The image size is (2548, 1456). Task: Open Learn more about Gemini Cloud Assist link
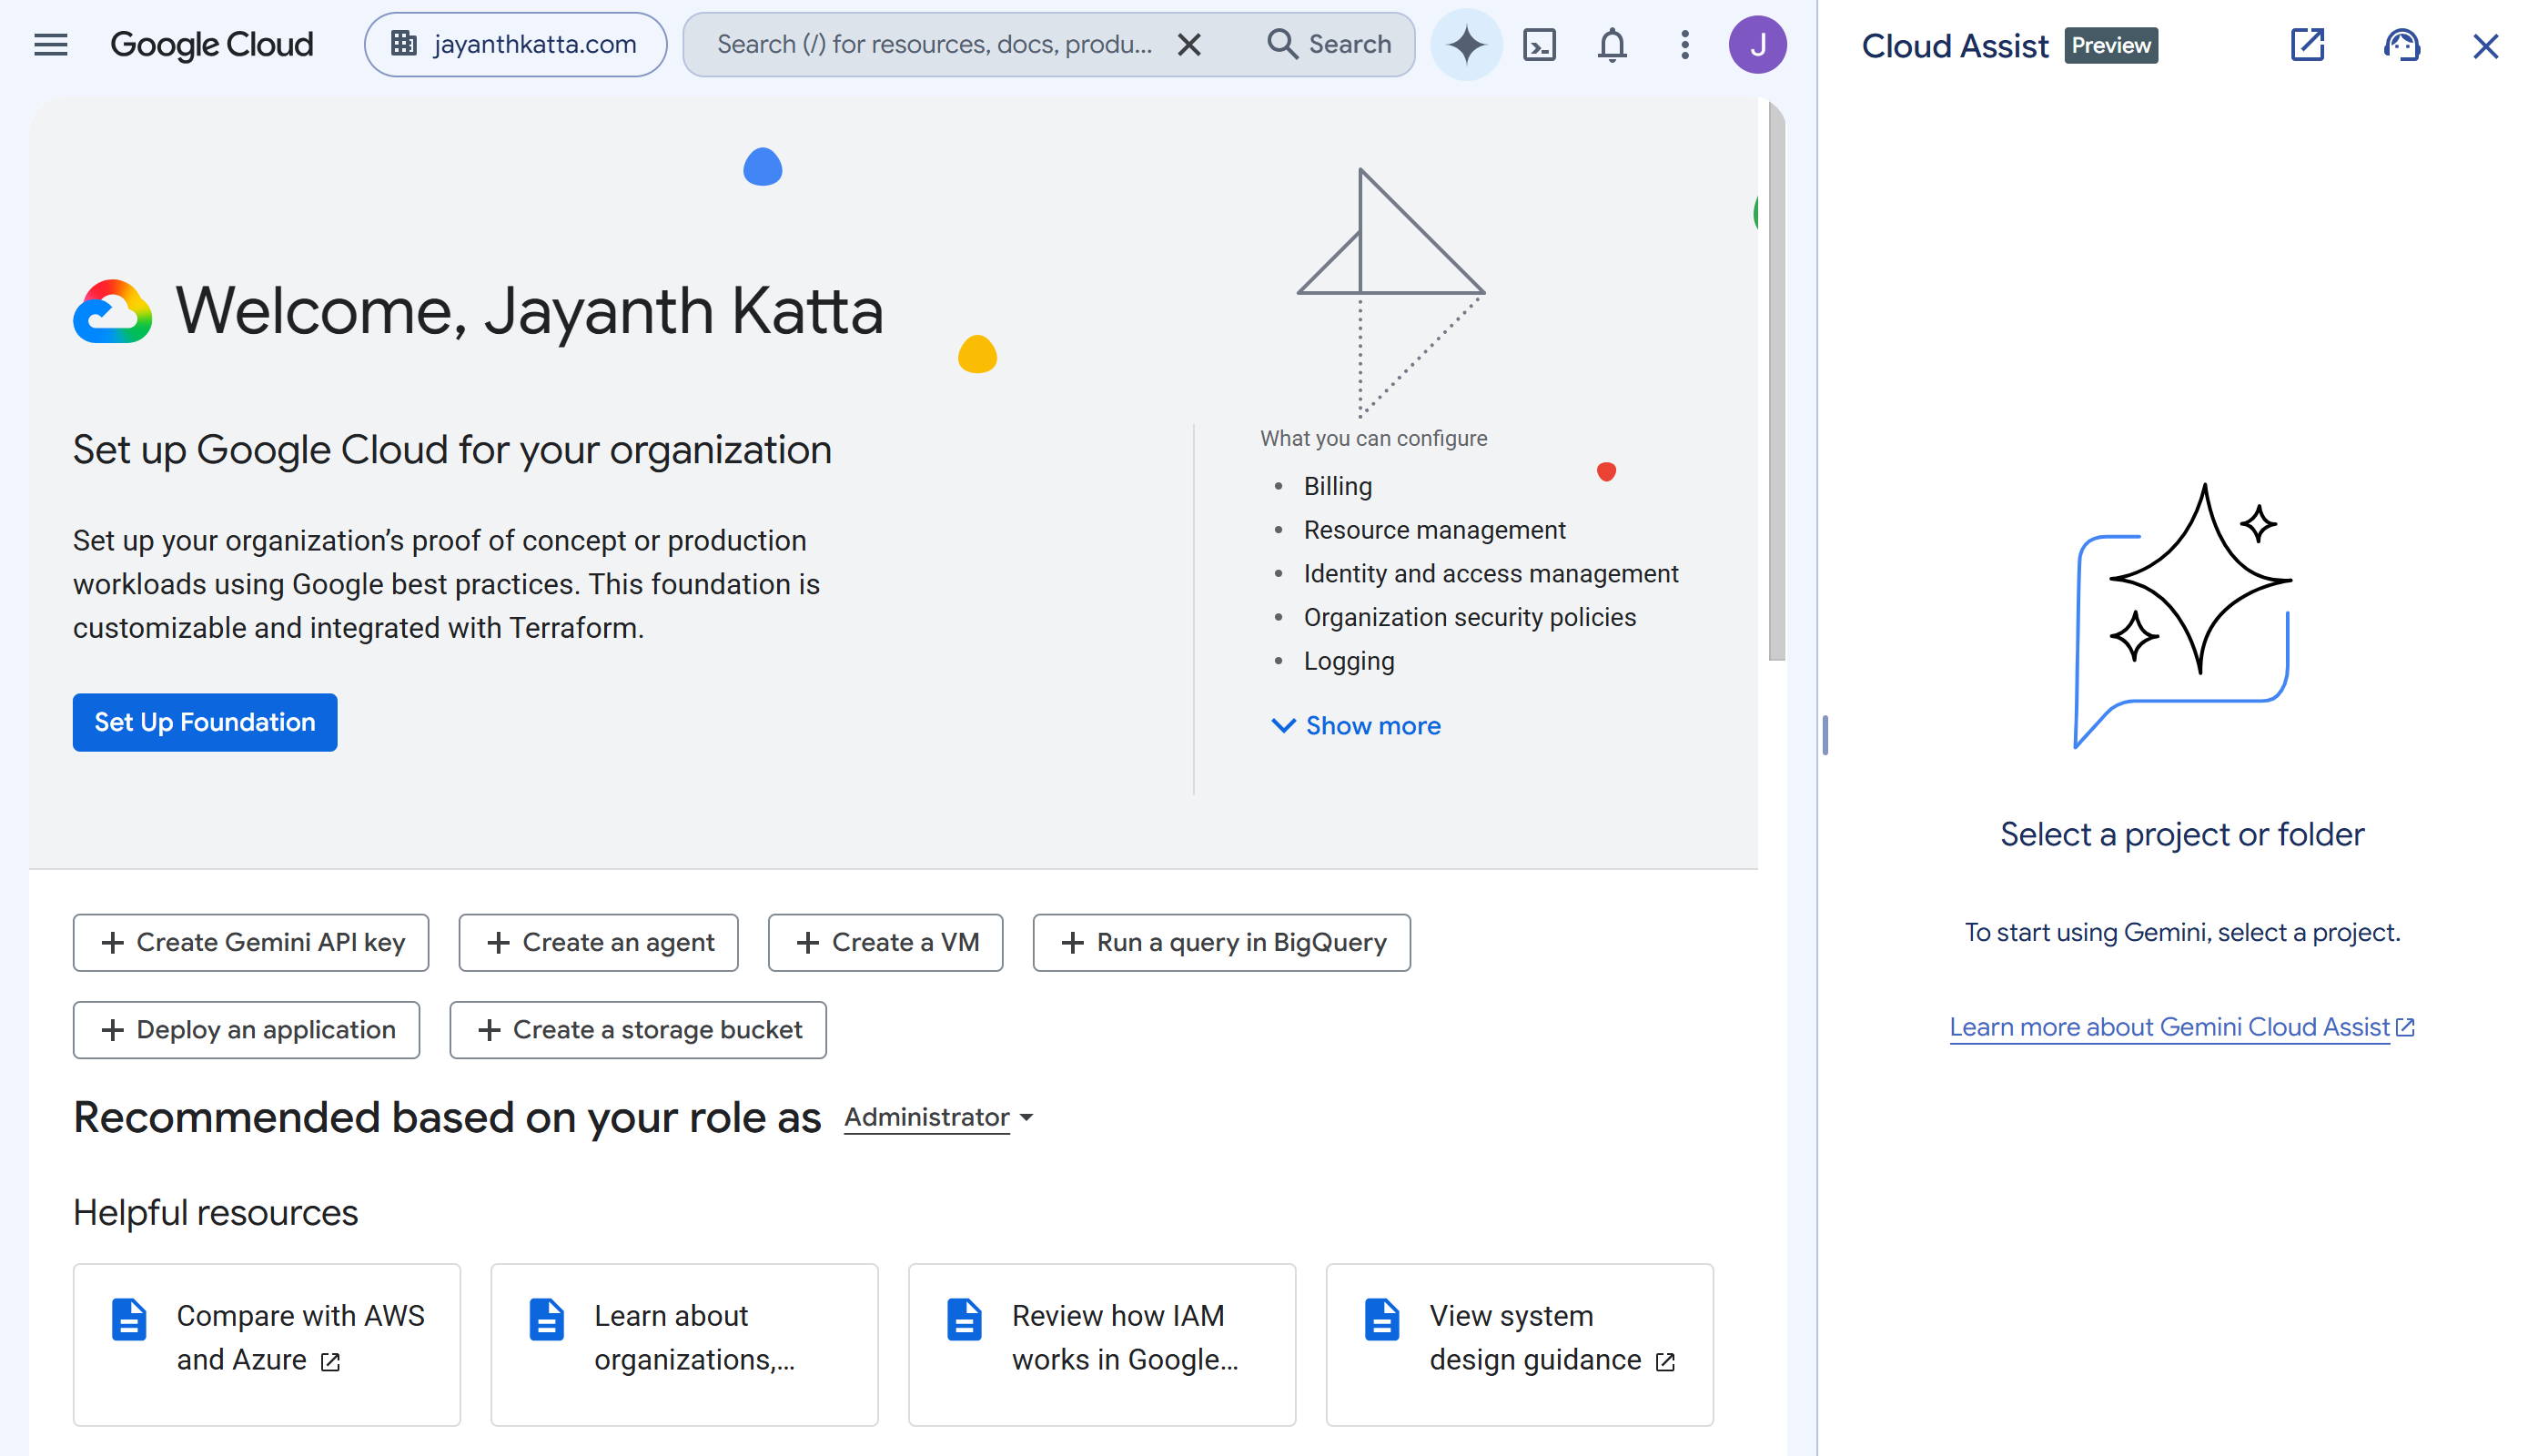point(2182,1027)
